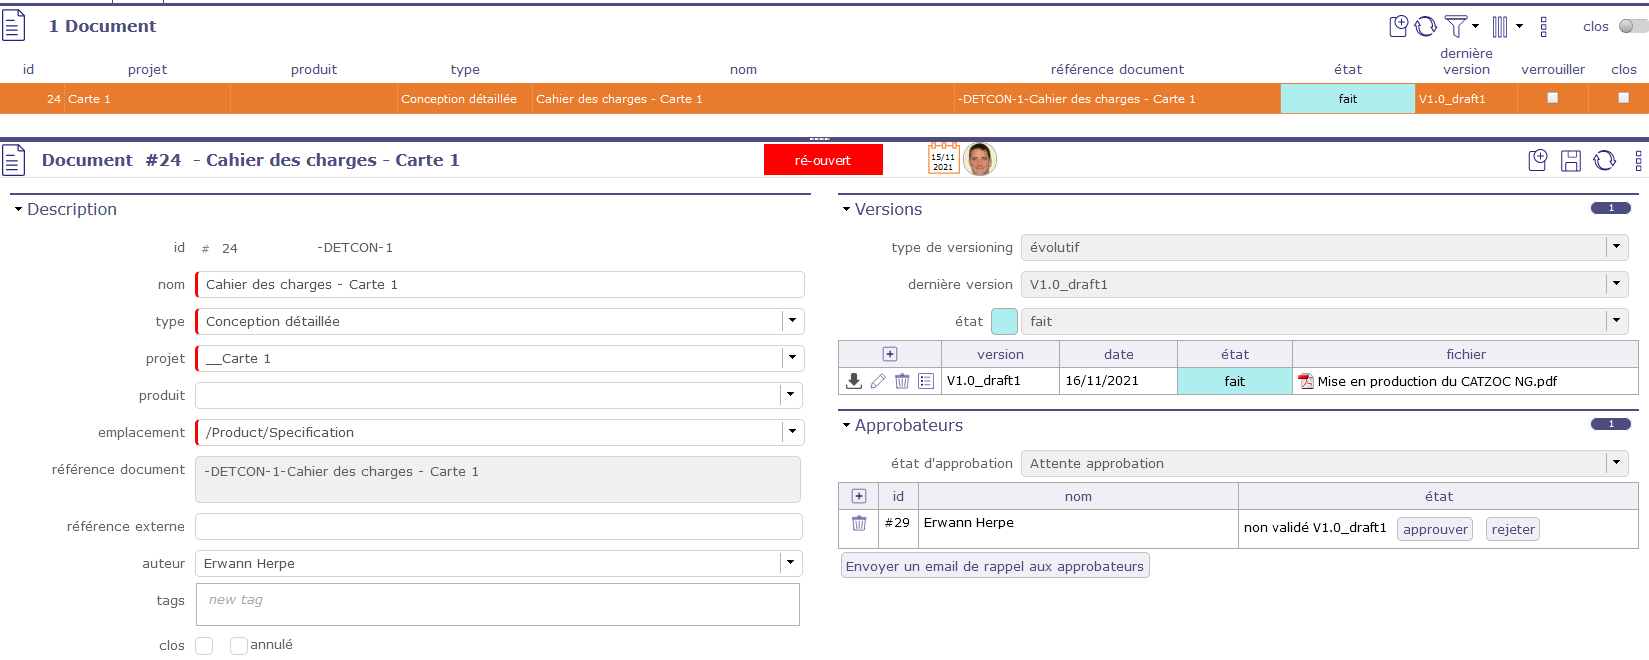Remove approver Erwann Herpe with trash icon
Image resolution: width=1649 pixels, height=660 pixels.
tap(858, 523)
